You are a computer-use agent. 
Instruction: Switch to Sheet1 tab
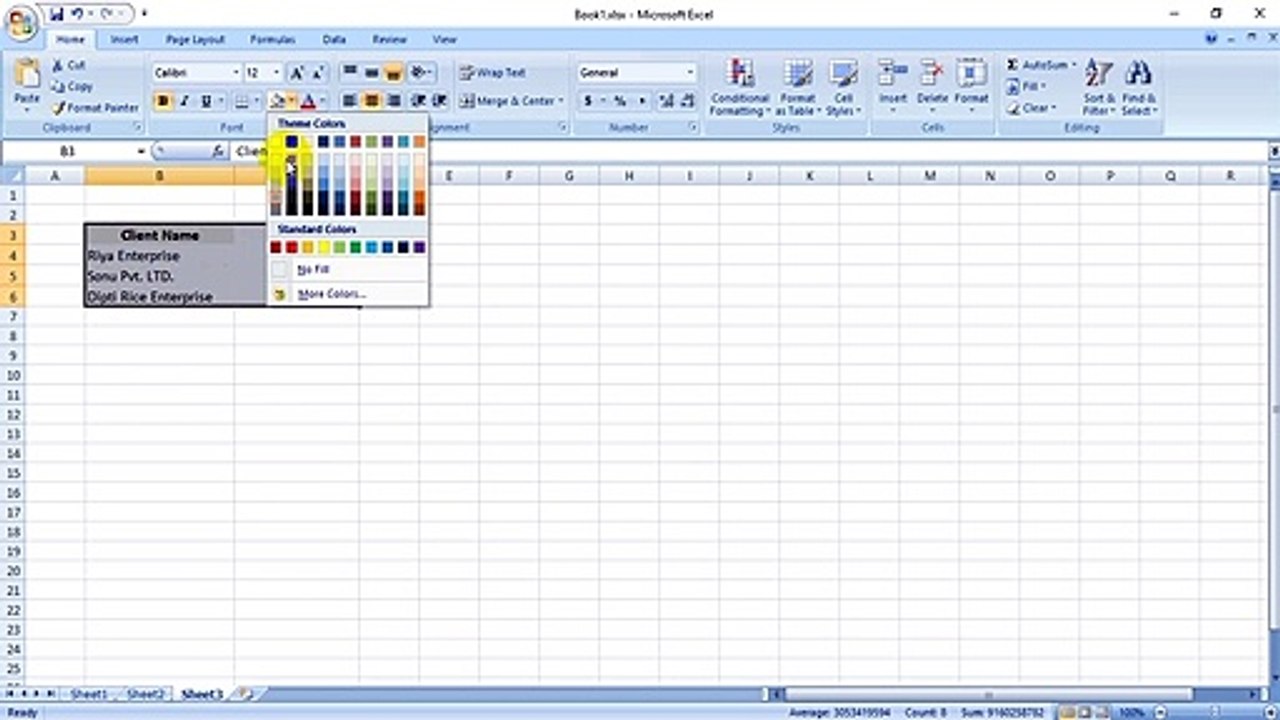point(88,694)
